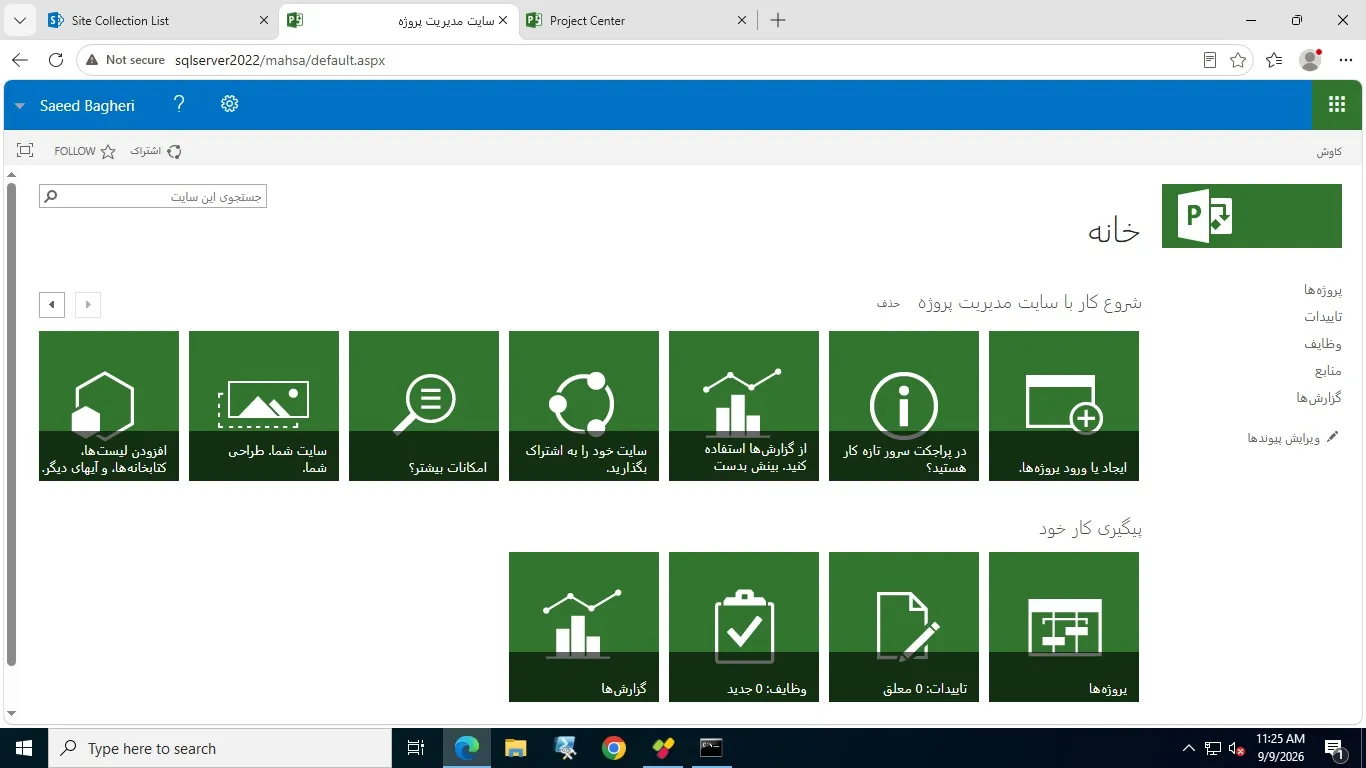Open the وظایف: 0 جدید tile
Image resolution: width=1366 pixels, height=768 pixels.
[x=744, y=627]
